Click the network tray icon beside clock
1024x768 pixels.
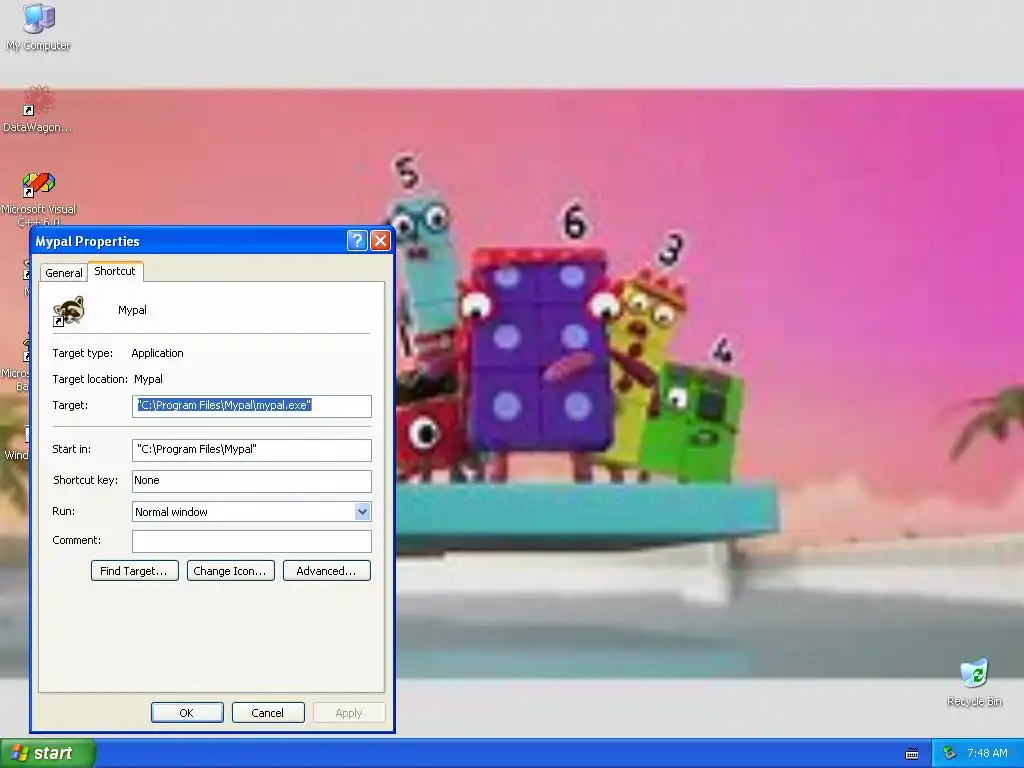[x=949, y=754]
